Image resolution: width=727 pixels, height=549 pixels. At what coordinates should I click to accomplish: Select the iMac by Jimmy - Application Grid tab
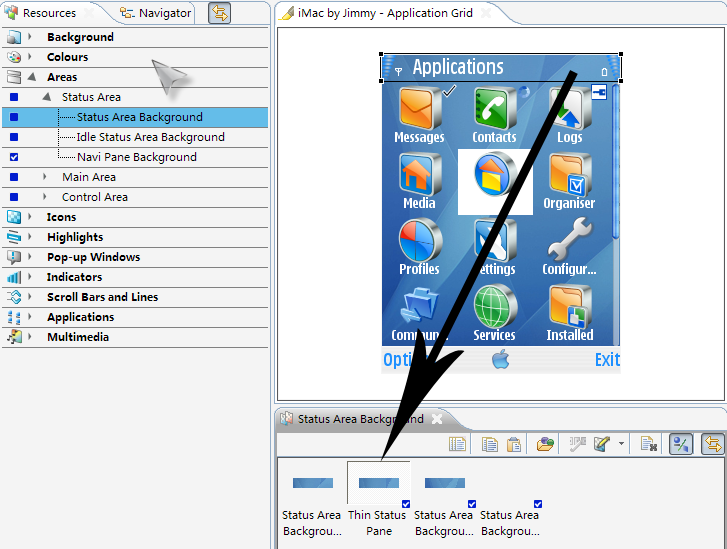385,13
